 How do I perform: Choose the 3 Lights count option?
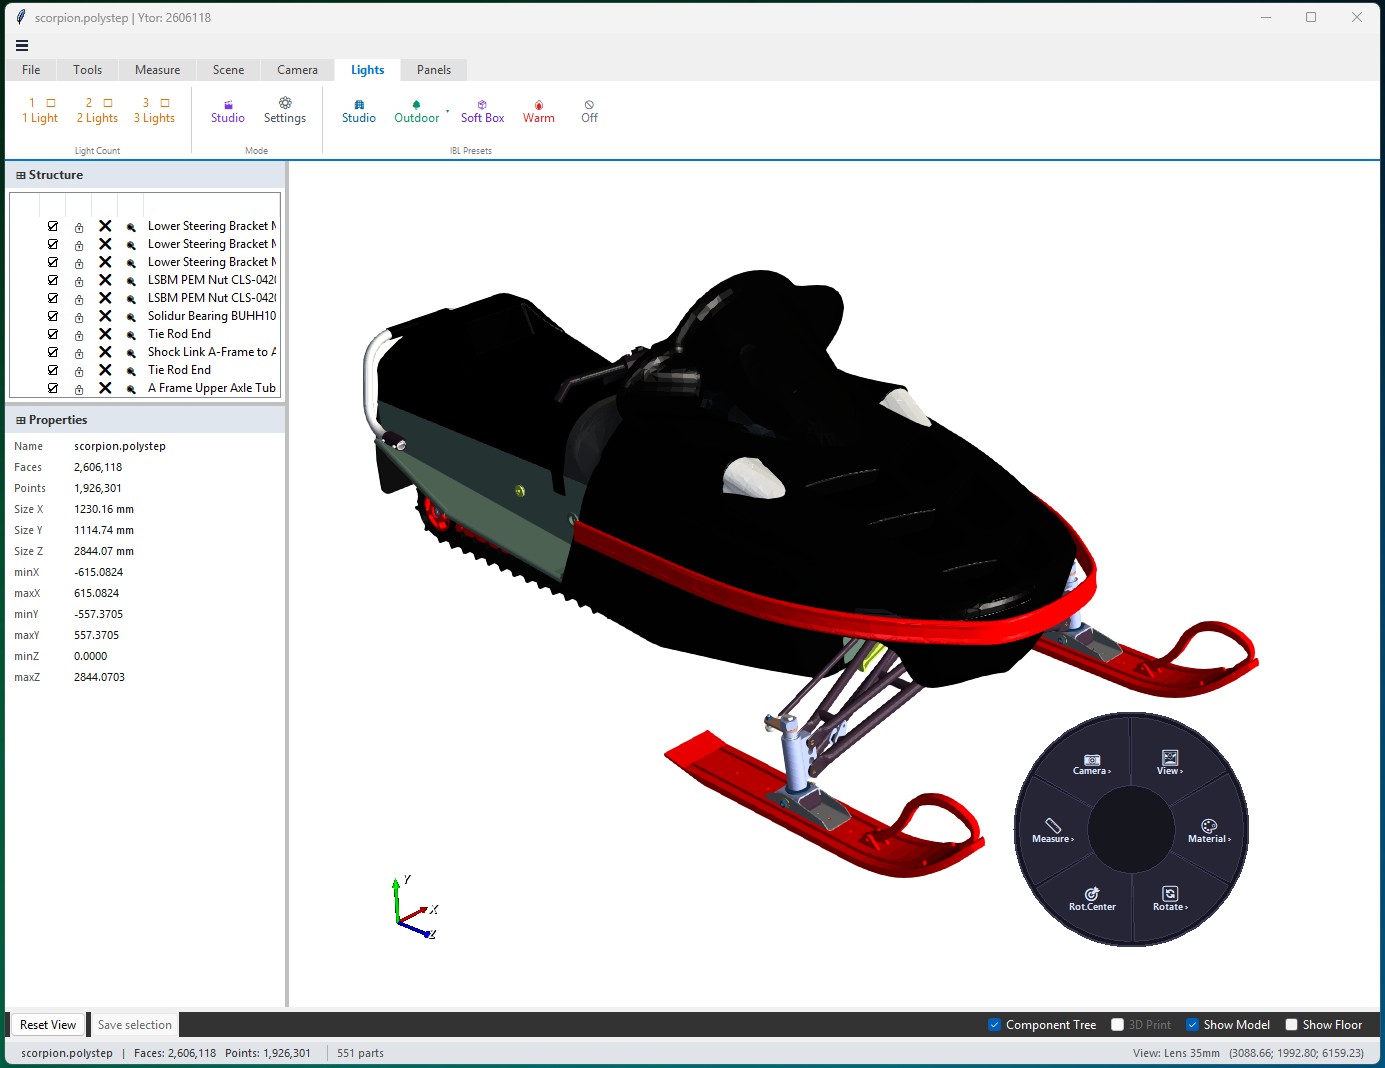click(154, 111)
